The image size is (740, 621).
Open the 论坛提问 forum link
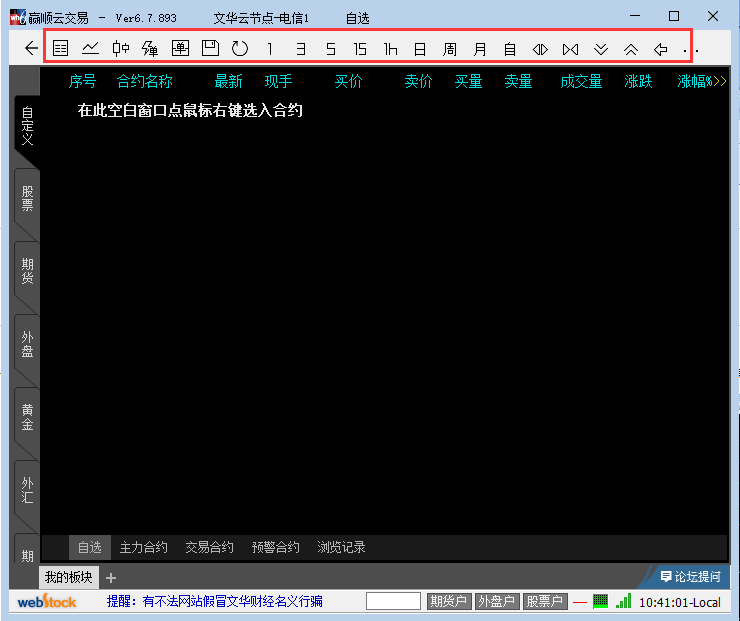[690, 576]
